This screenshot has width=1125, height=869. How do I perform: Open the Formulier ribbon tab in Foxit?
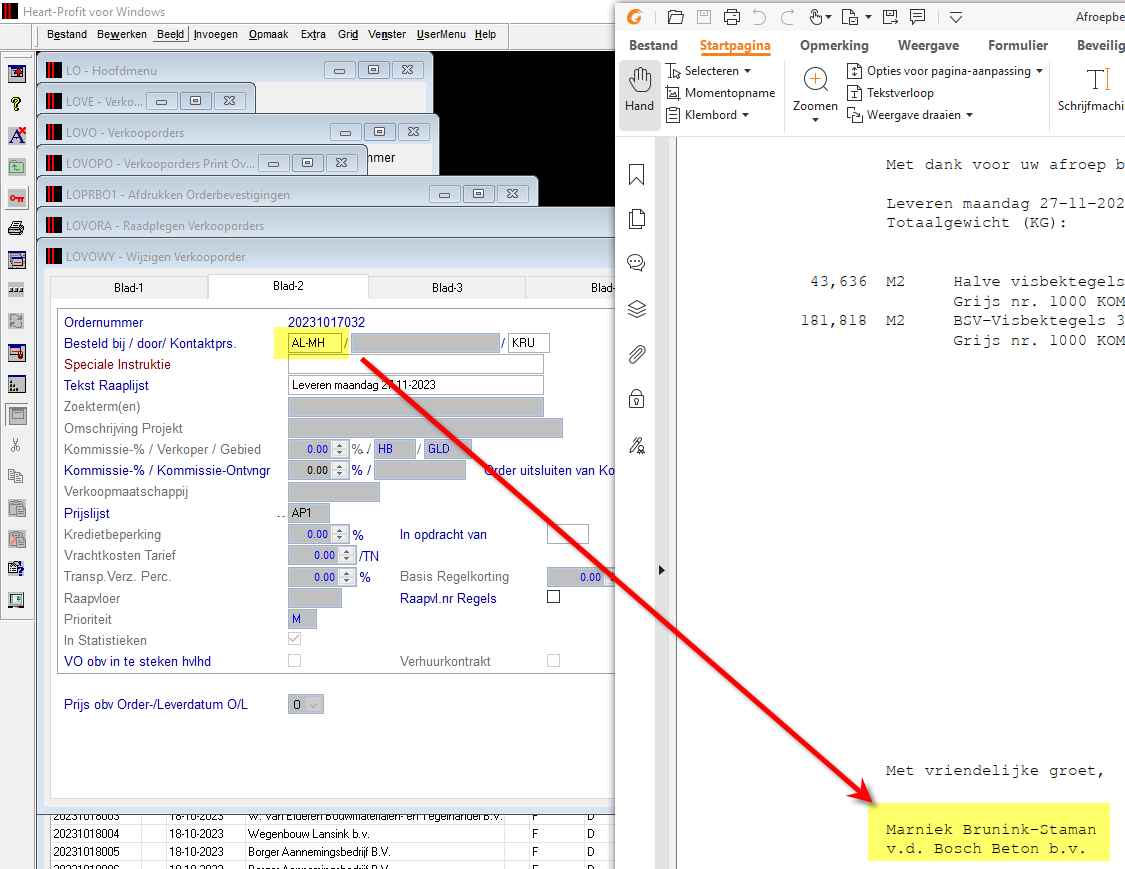tap(1018, 45)
